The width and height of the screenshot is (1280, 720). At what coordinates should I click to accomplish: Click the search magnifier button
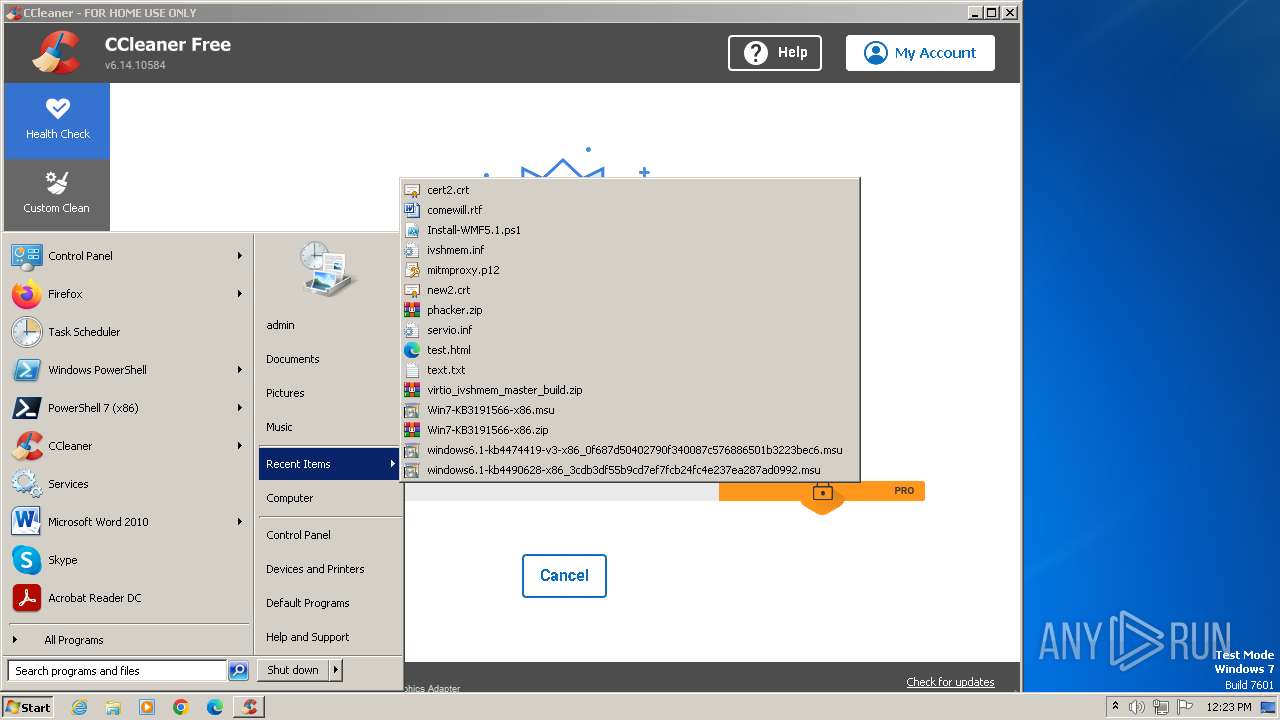[238, 671]
